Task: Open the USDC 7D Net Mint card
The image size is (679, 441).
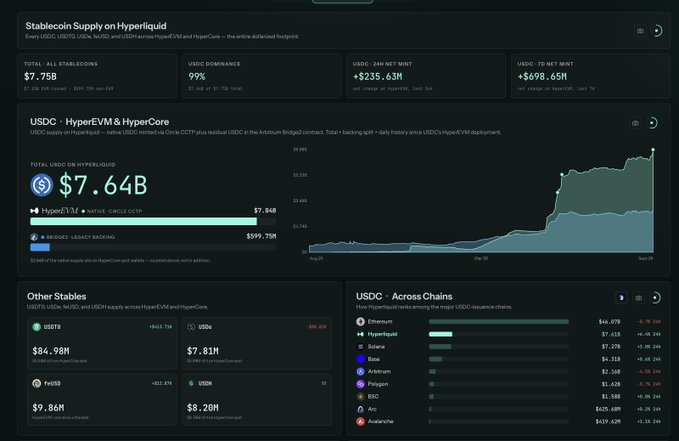Action: (x=591, y=76)
